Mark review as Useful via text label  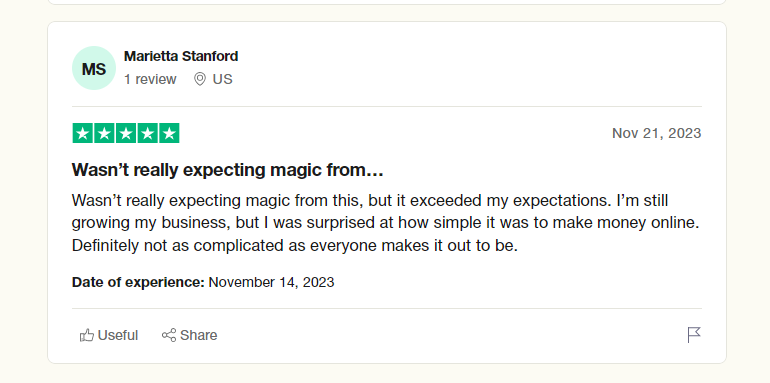pos(118,335)
